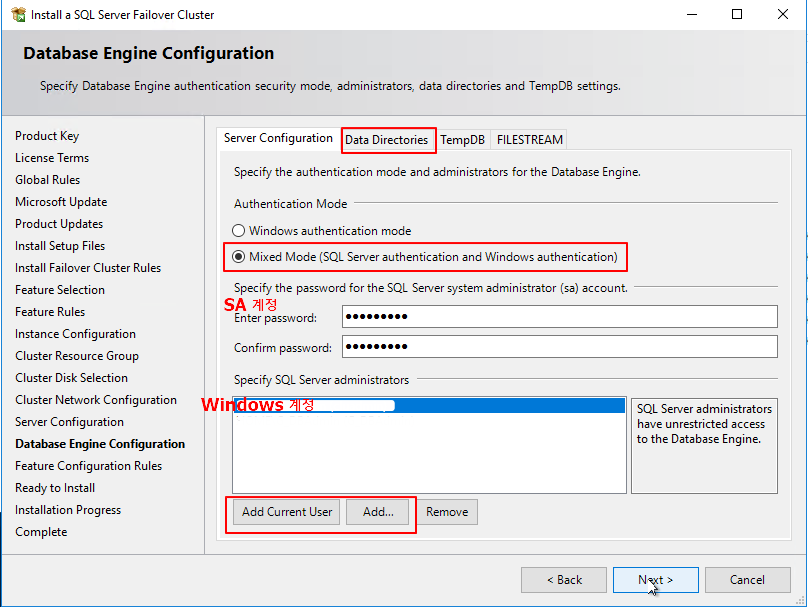Click Cluster Resource Group step

[x=77, y=356]
